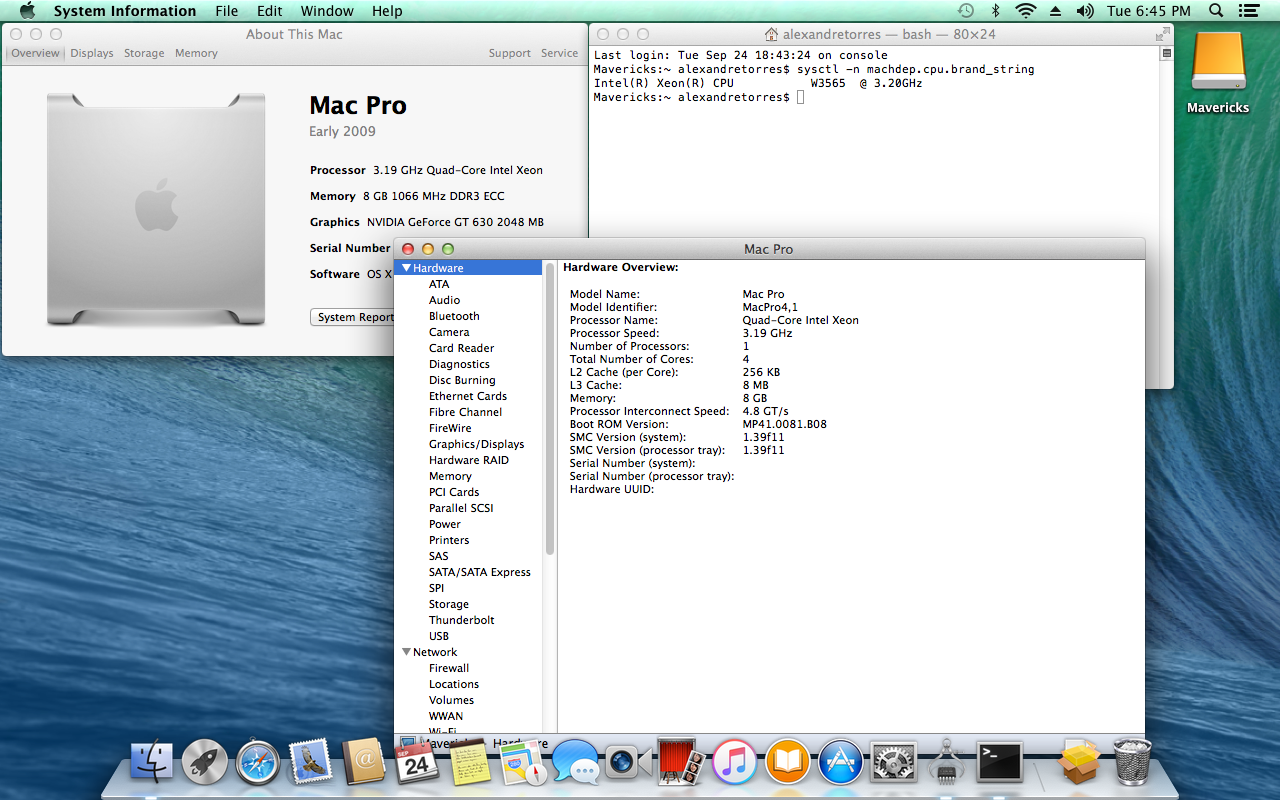Switch to the Memory tab in About This Mac
1280x800 pixels.
coord(196,53)
